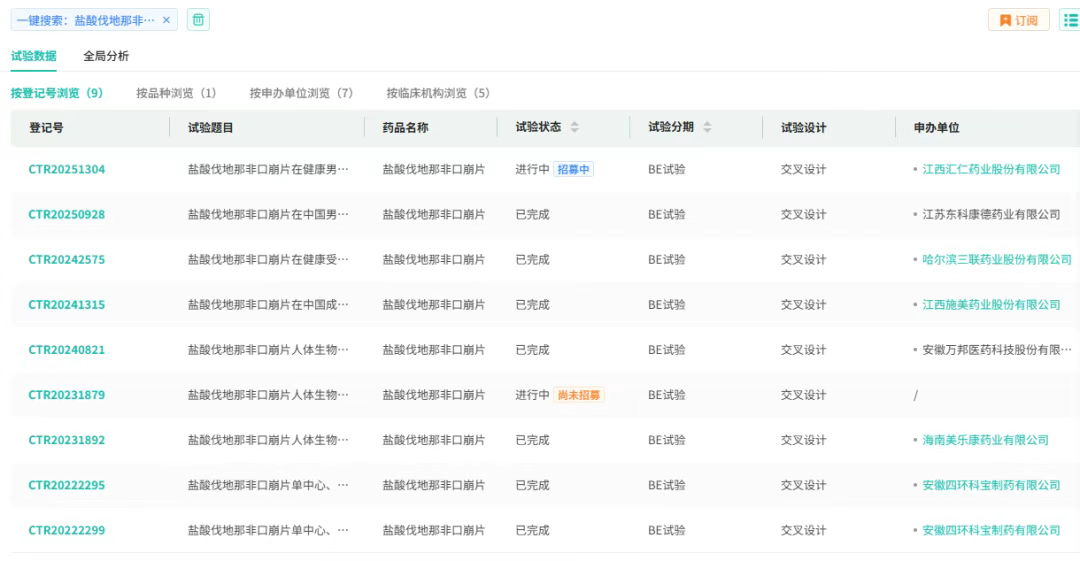Open registration number CTR20251304
Image resolution: width=1080 pixels, height=561 pixels.
(66, 169)
